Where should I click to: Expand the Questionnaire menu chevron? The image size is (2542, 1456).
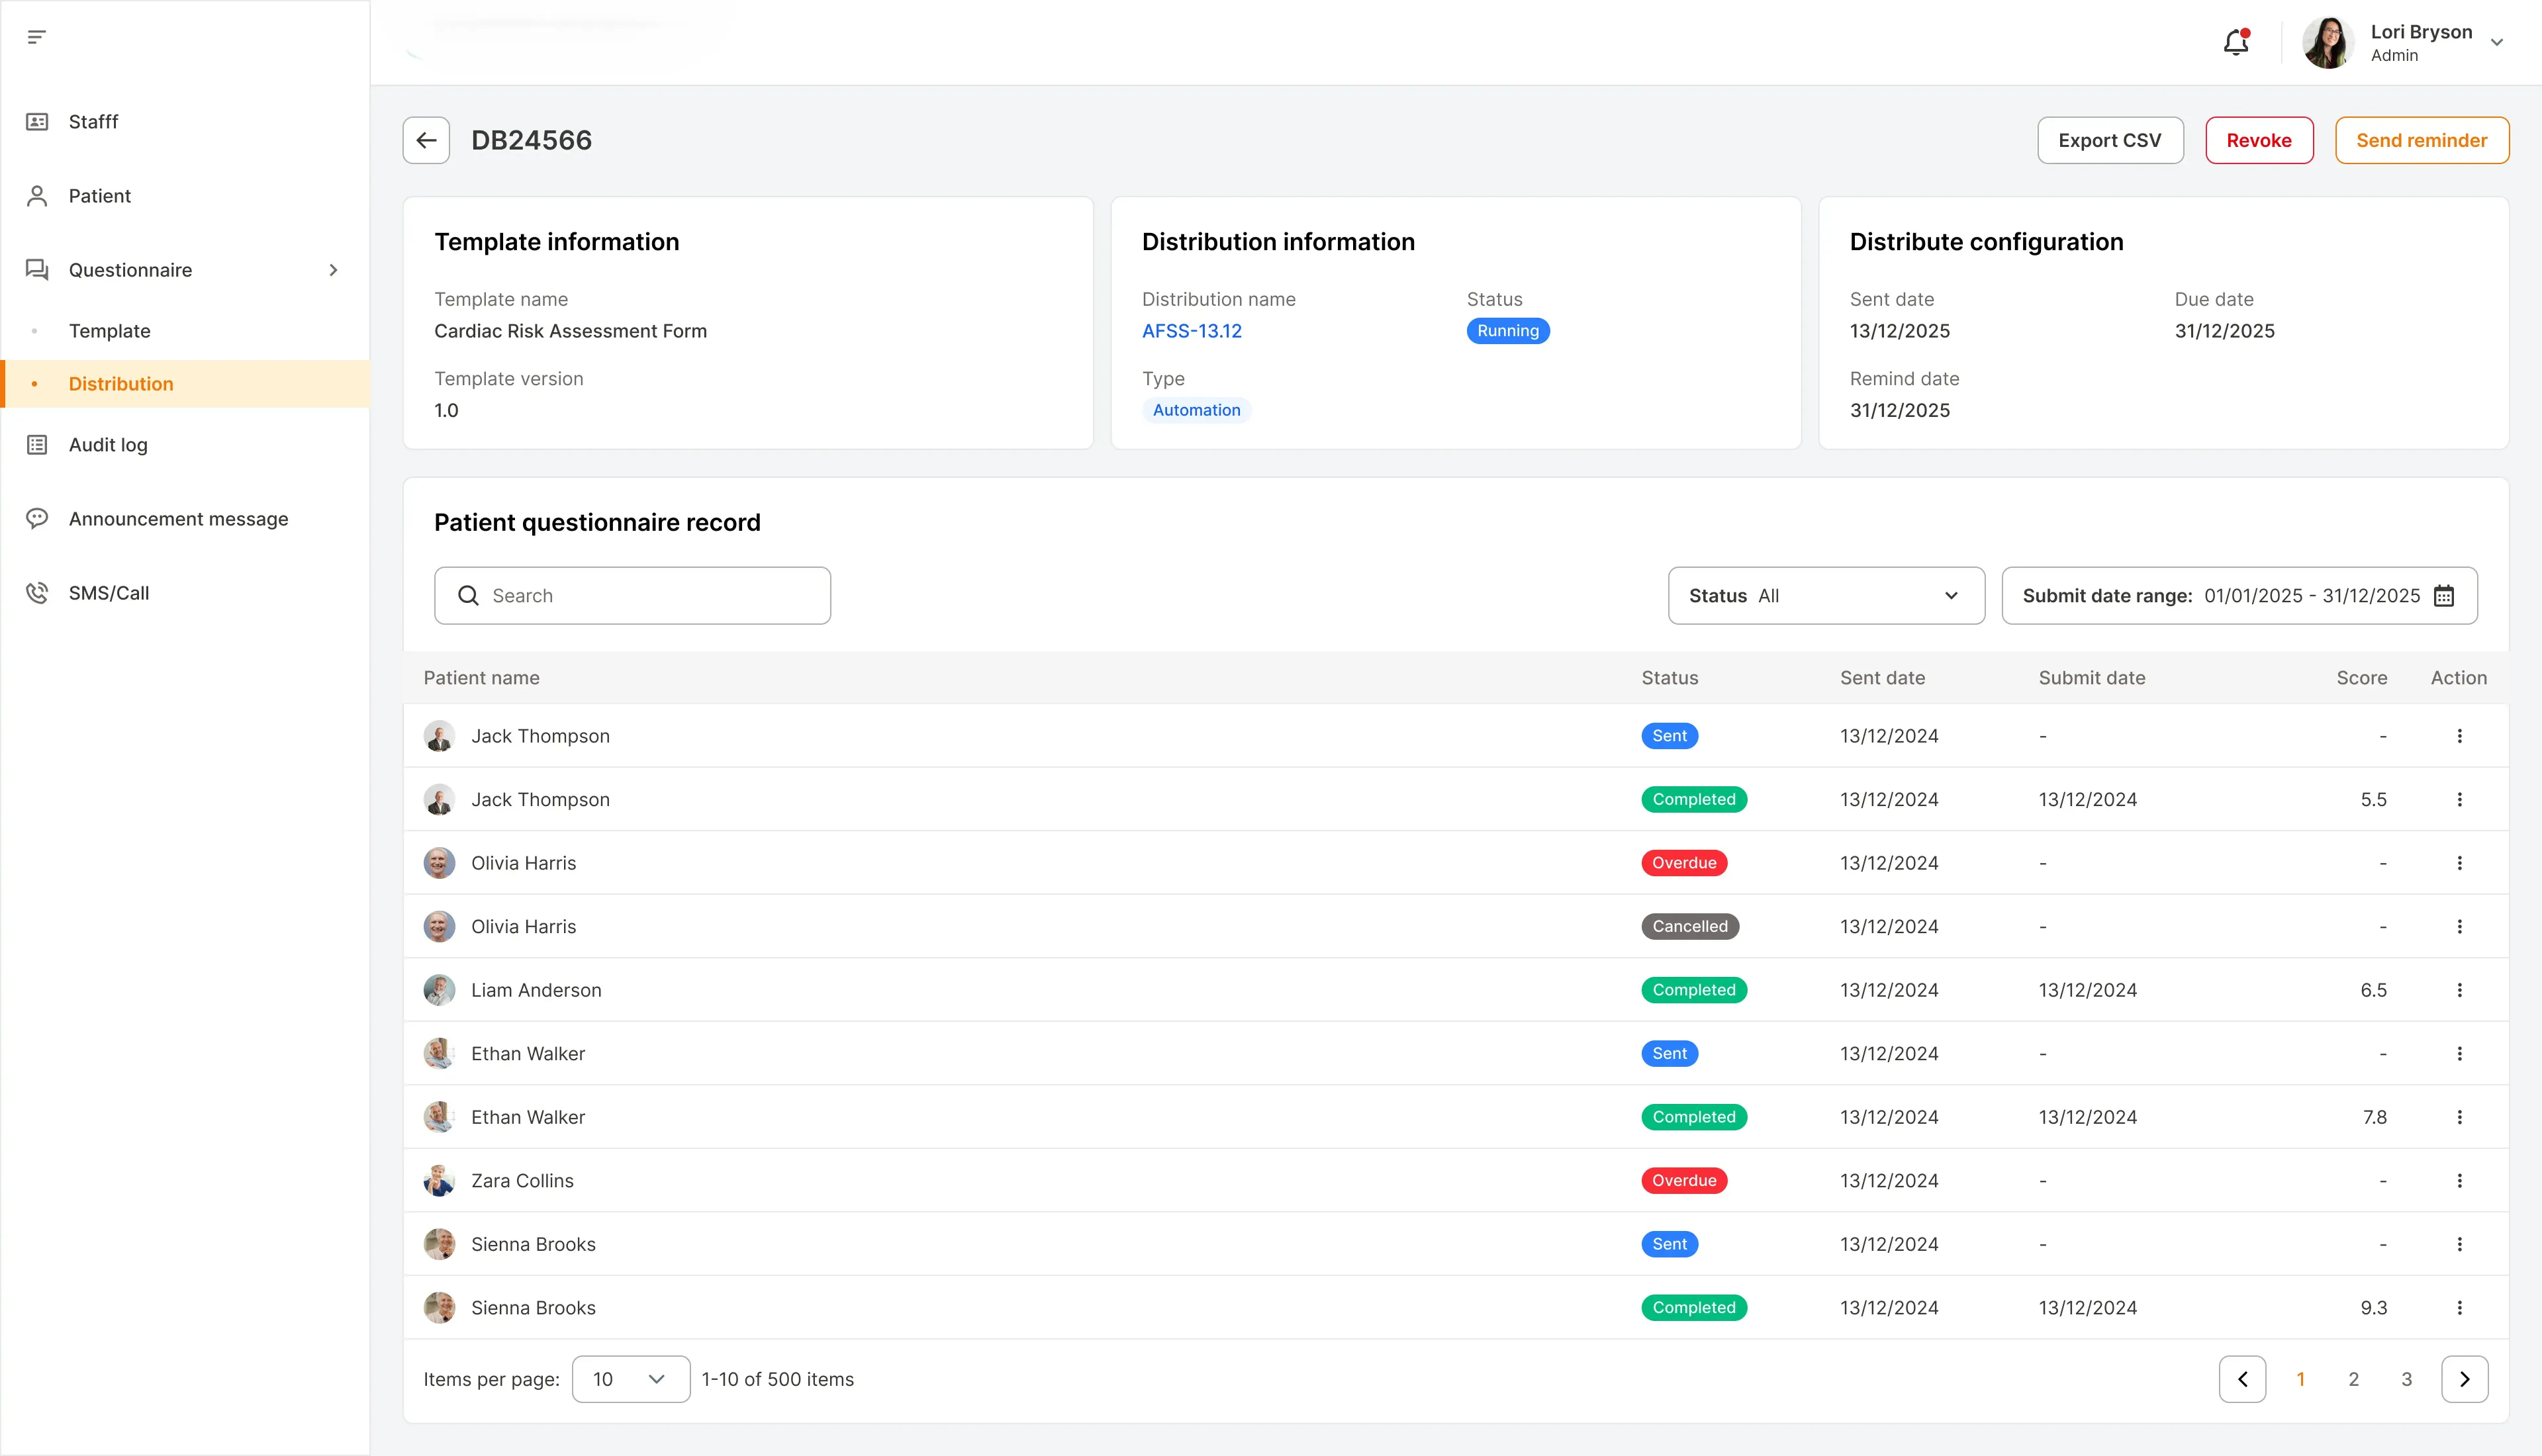tap(333, 270)
